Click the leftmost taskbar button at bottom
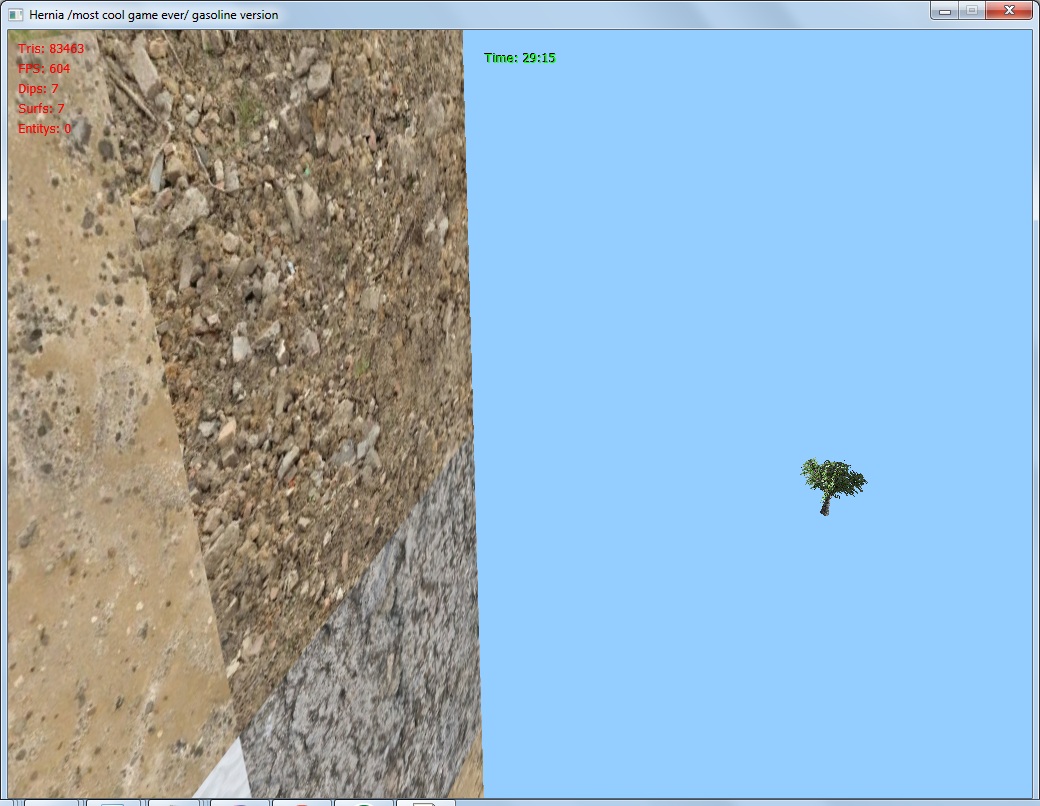This screenshot has width=1040, height=806. [x=52, y=802]
